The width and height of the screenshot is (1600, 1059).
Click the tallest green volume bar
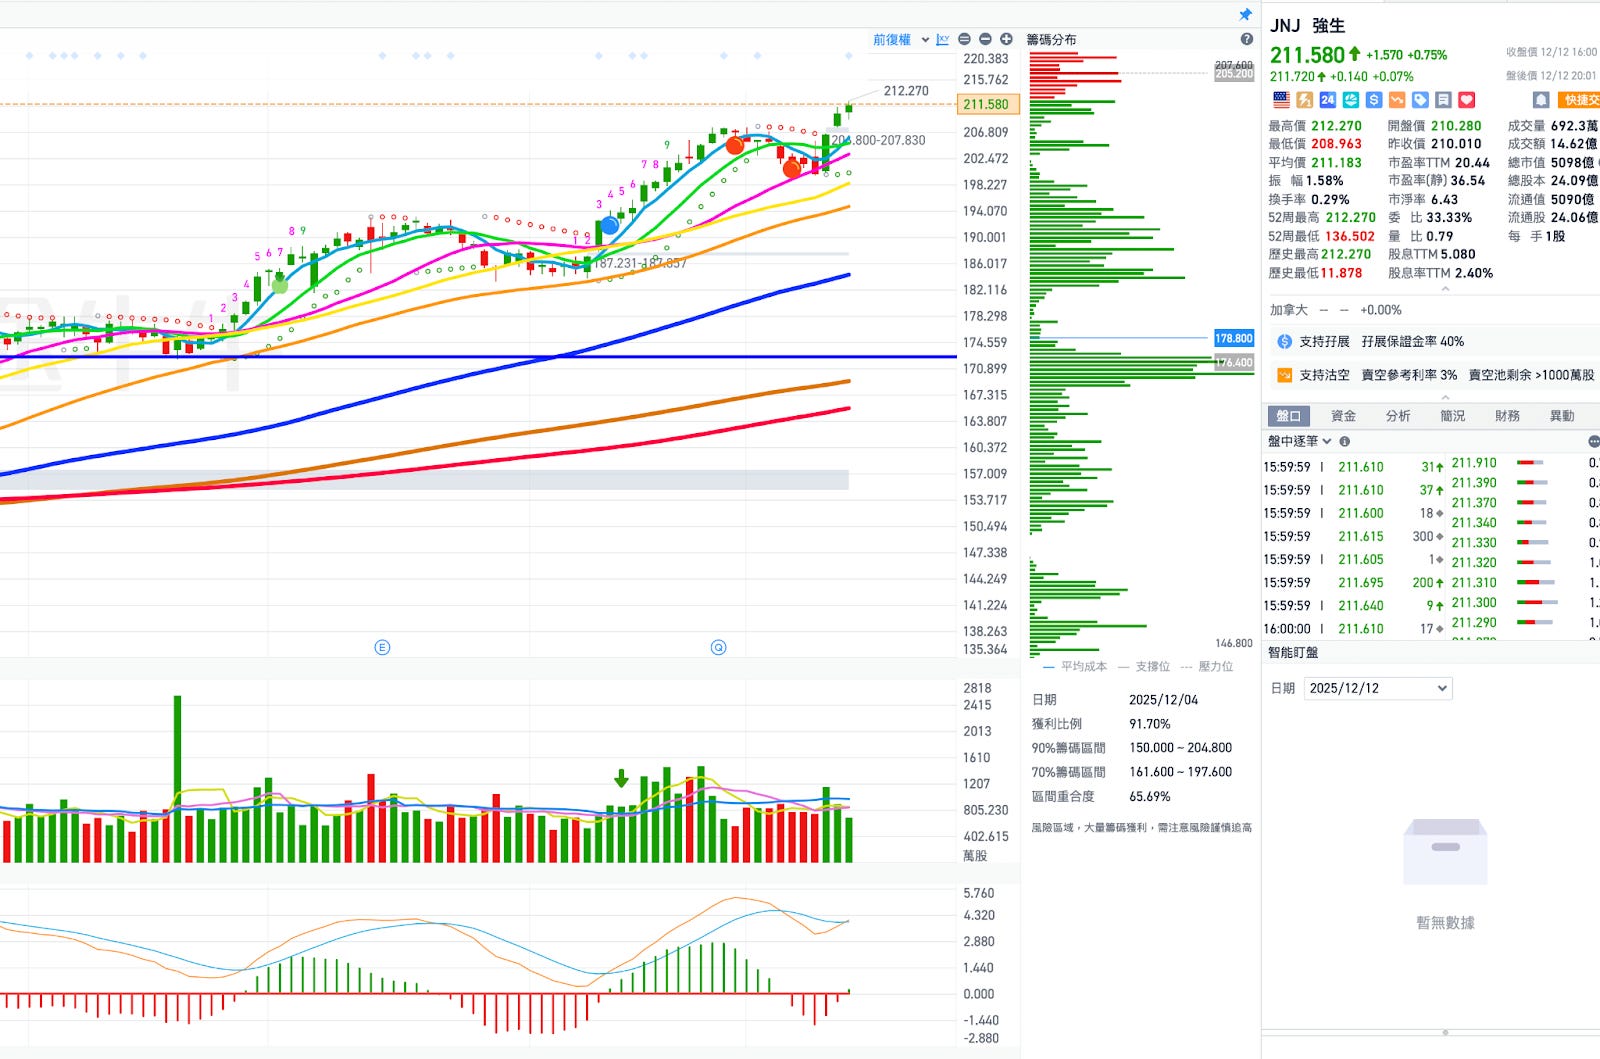178,779
